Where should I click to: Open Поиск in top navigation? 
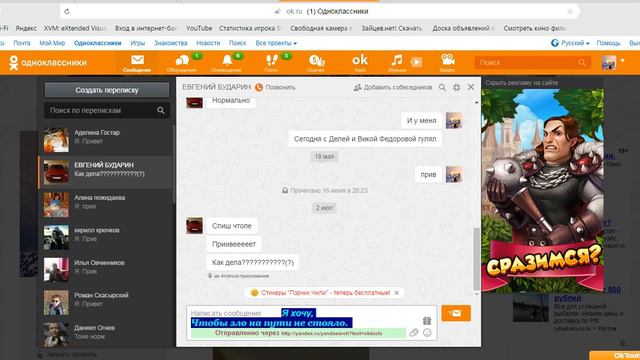tap(238, 43)
